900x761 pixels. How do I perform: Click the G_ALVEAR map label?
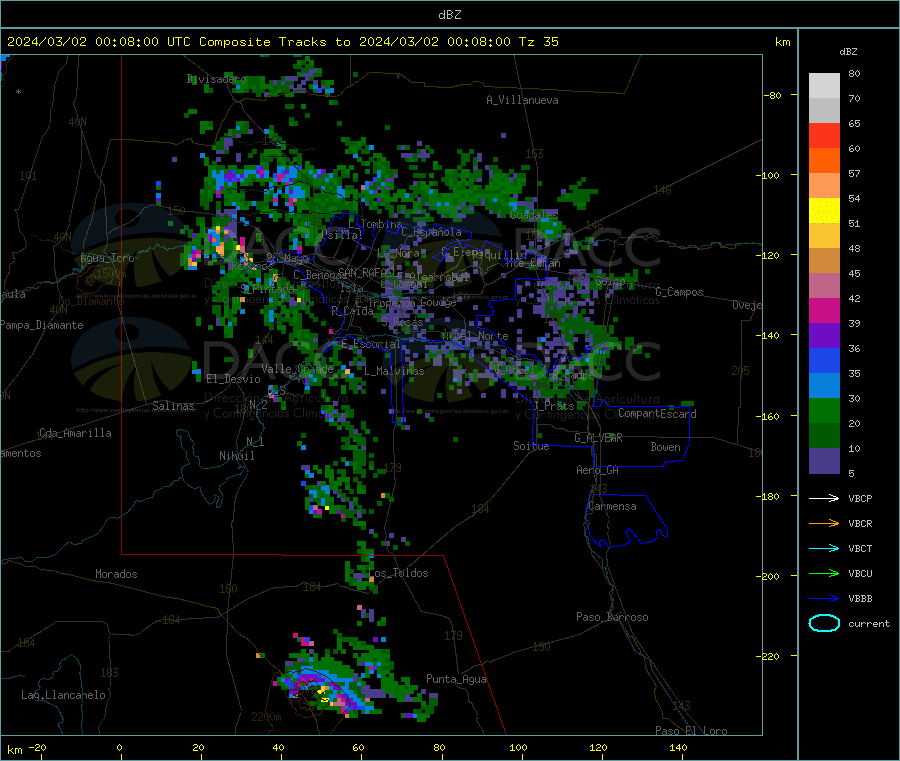[x=598, y=438]
